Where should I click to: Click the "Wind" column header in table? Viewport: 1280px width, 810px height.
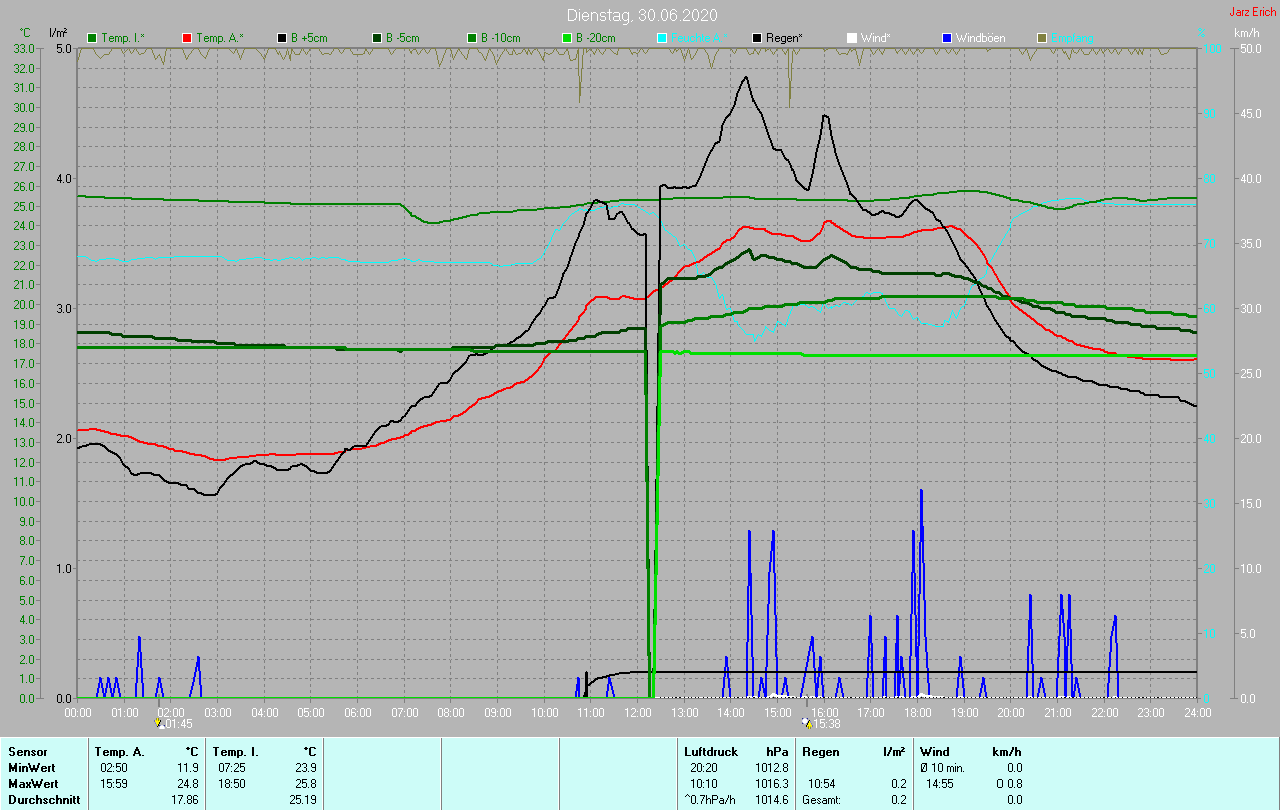[935, 751]
